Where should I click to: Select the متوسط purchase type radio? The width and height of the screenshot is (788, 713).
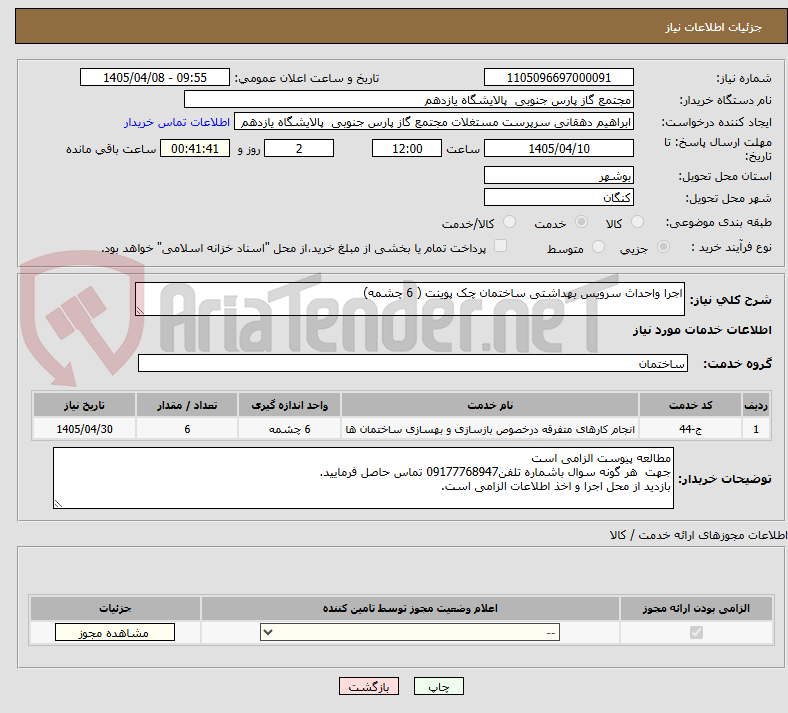pos(598,247)
